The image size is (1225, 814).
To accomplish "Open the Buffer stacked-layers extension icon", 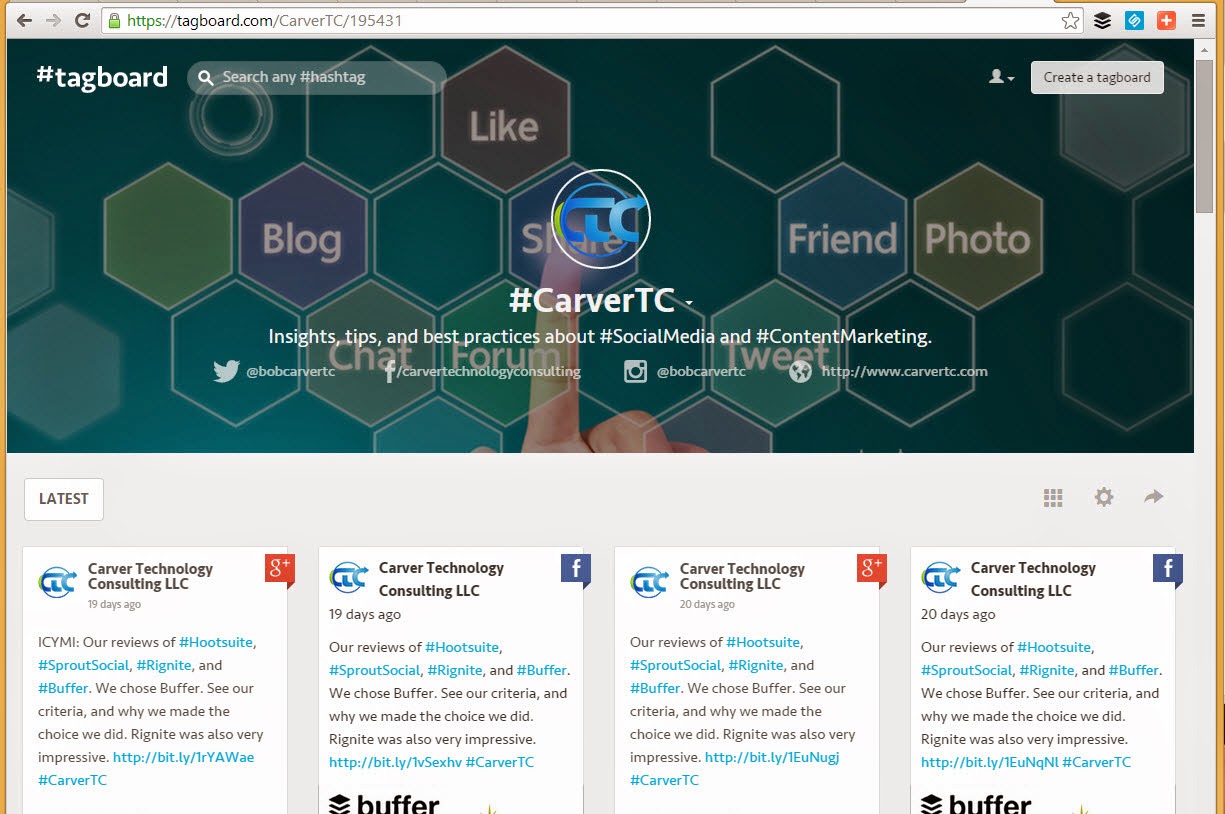I will click(x=1102, y=20).
